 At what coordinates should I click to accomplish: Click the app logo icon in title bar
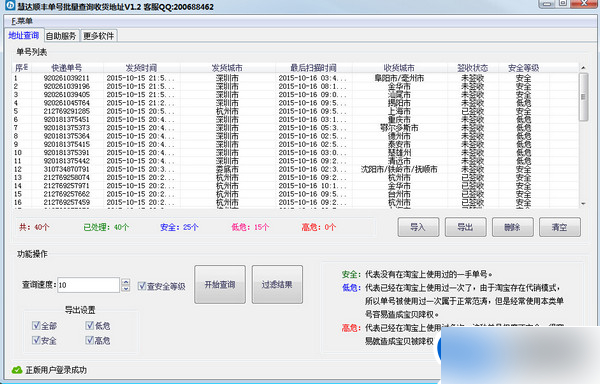[9, 6]
